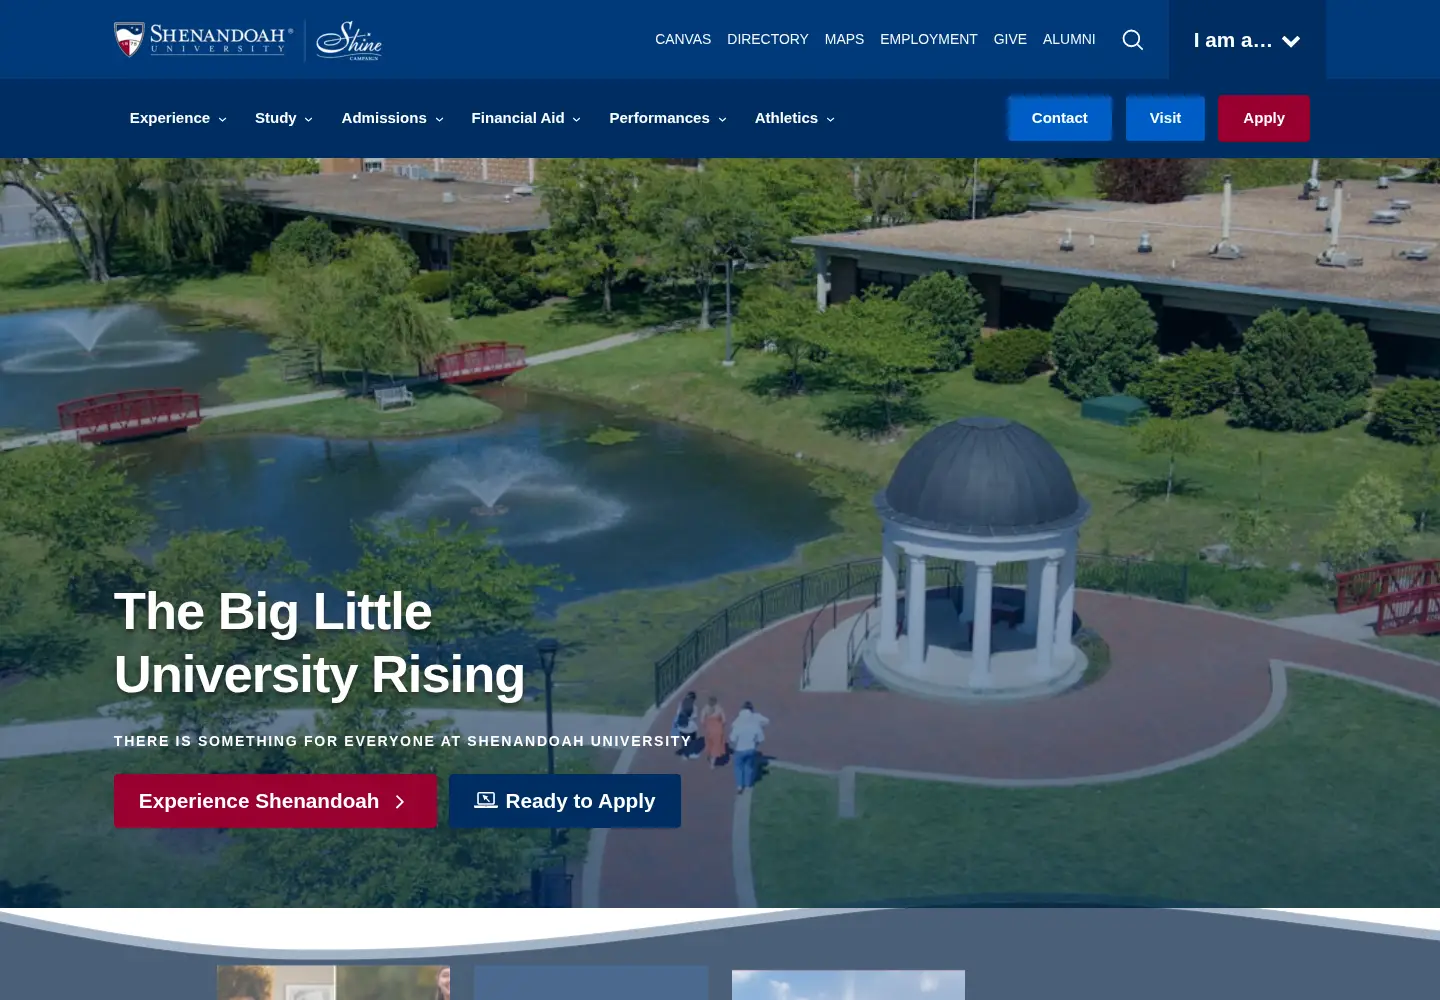This screenshot has width=1440, height=1000.
Task: Click the Experience Shenandoah button
Action: 275,801
